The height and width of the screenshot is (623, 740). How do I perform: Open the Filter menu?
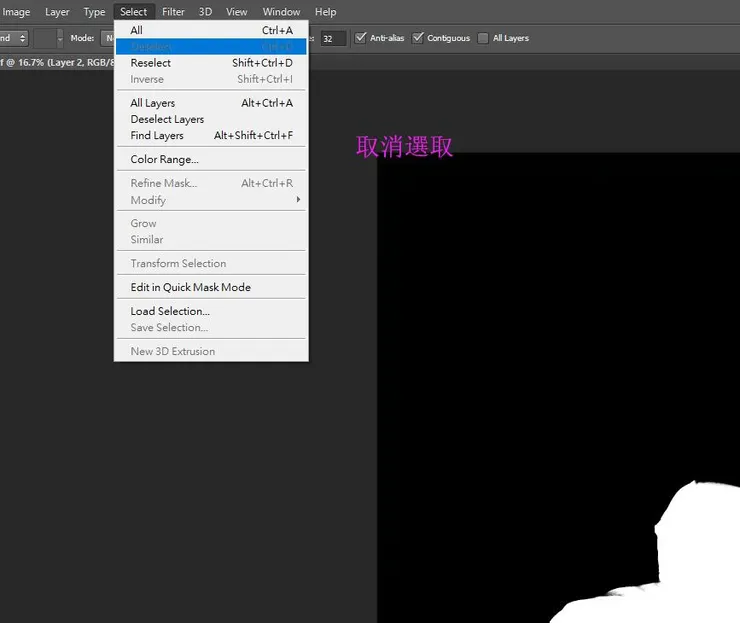pos(173,12)
